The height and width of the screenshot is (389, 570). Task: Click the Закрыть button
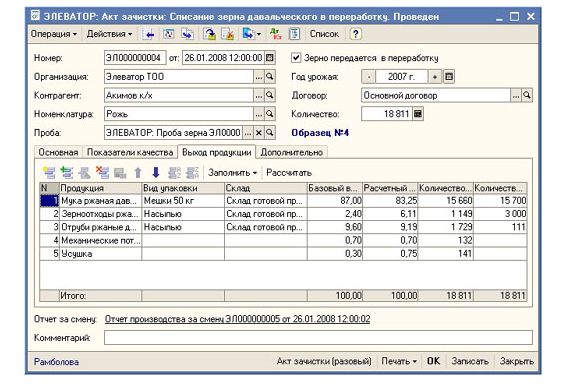pyautogui.click(x=516, y=361)
